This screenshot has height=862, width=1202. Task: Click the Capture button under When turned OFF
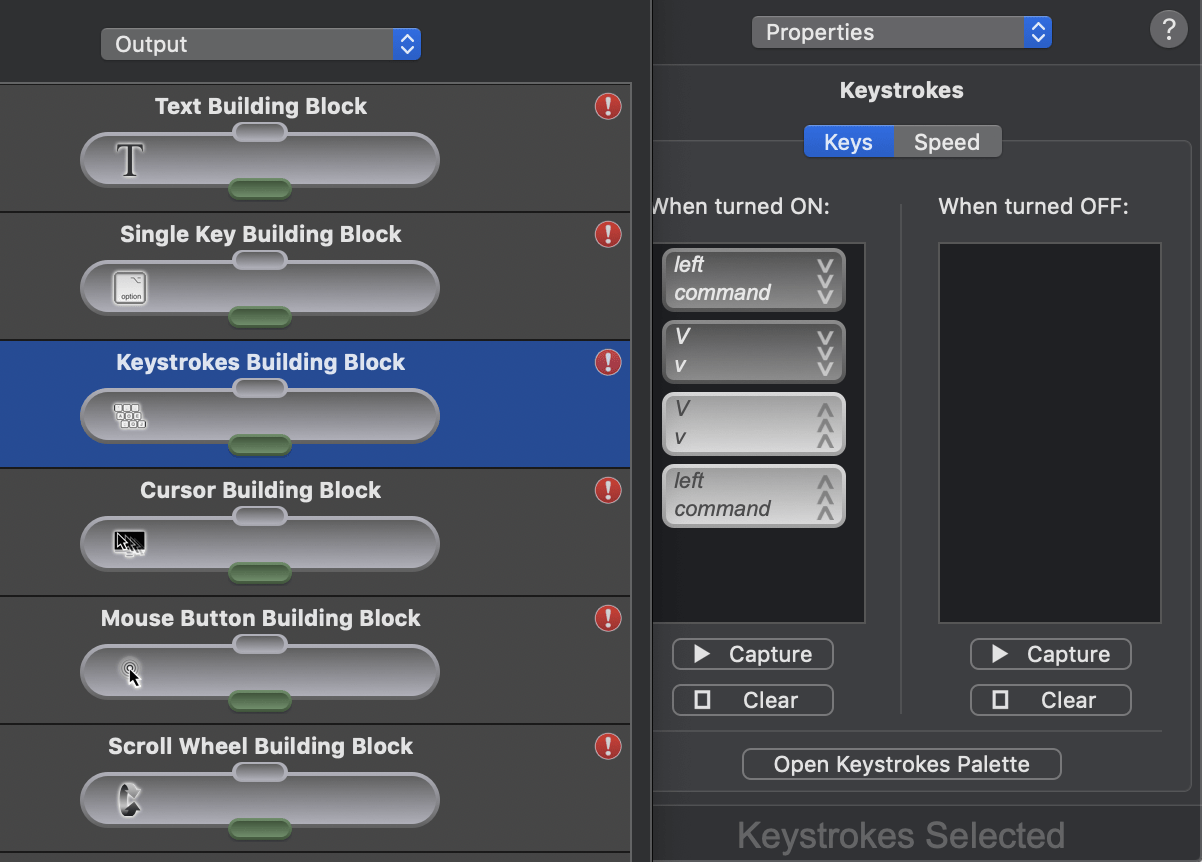pos(1050,654)
